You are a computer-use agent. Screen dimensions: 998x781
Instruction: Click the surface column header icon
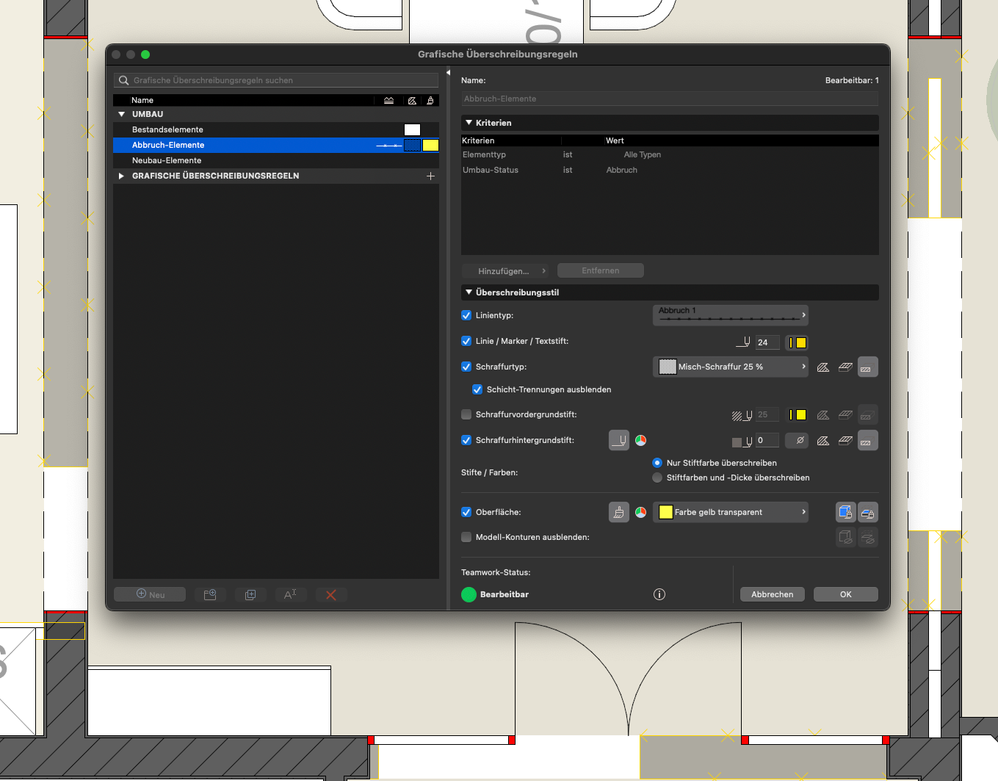coord(430,100)
